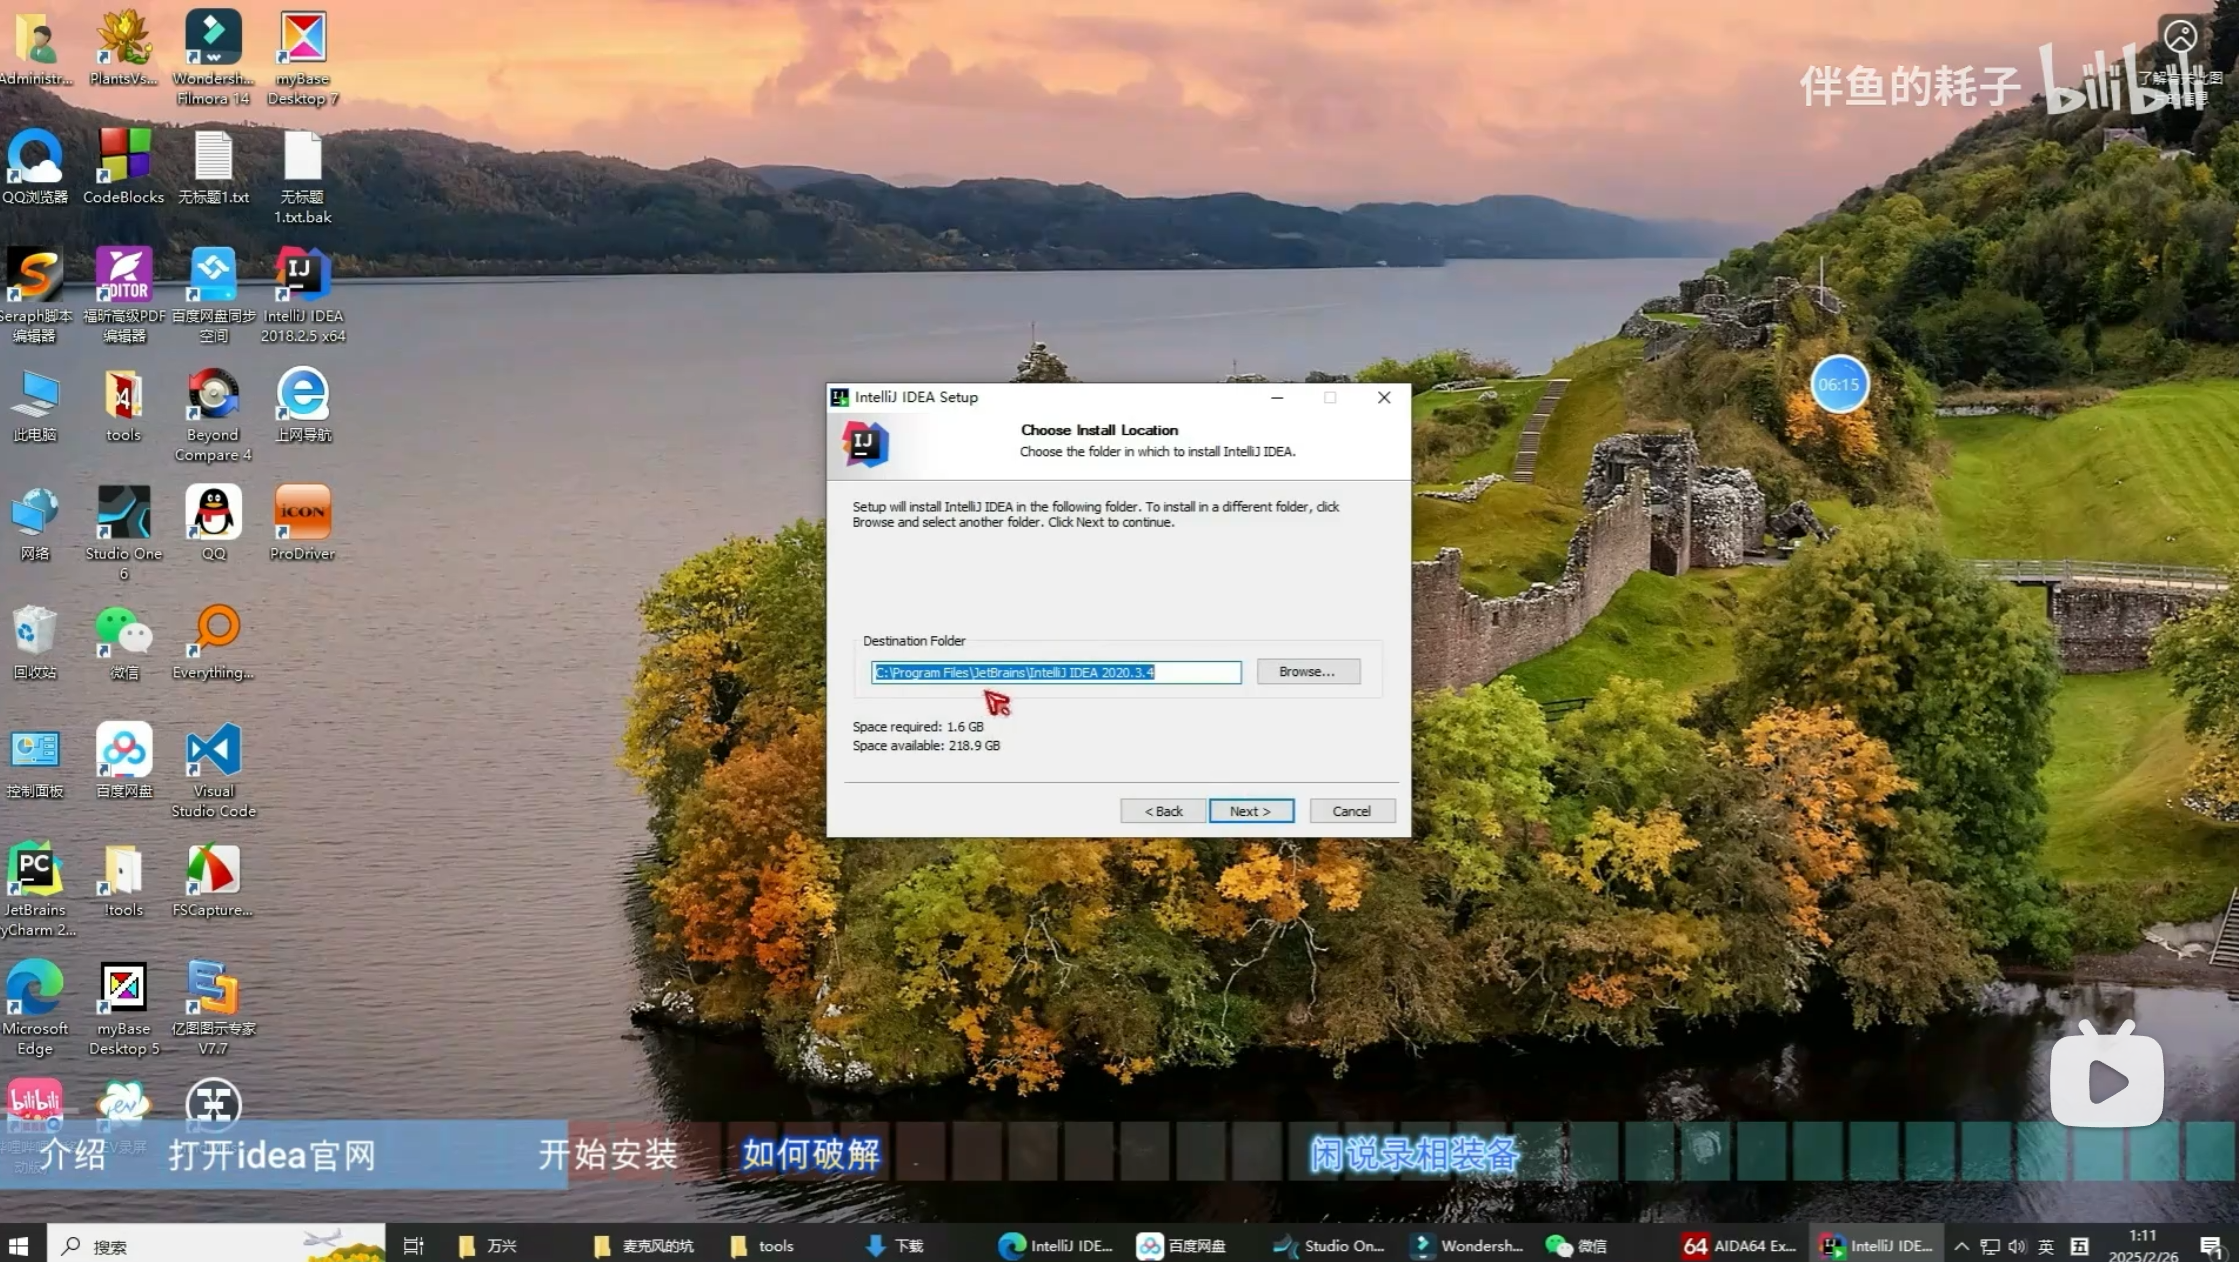Click the Next button in setup

coord(1250,811)
